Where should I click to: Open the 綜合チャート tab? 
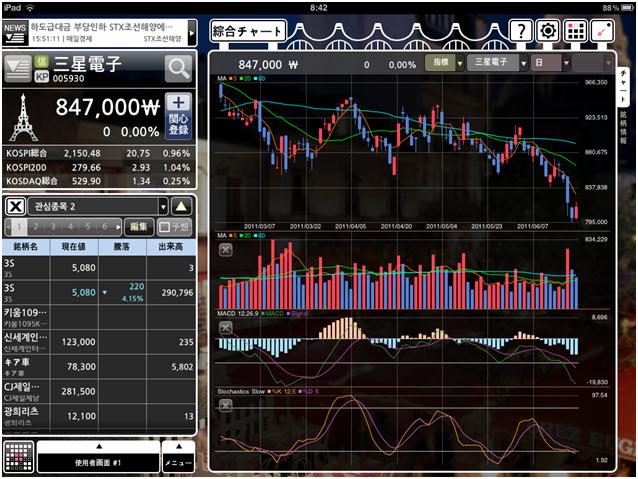[x=248, y=31]
